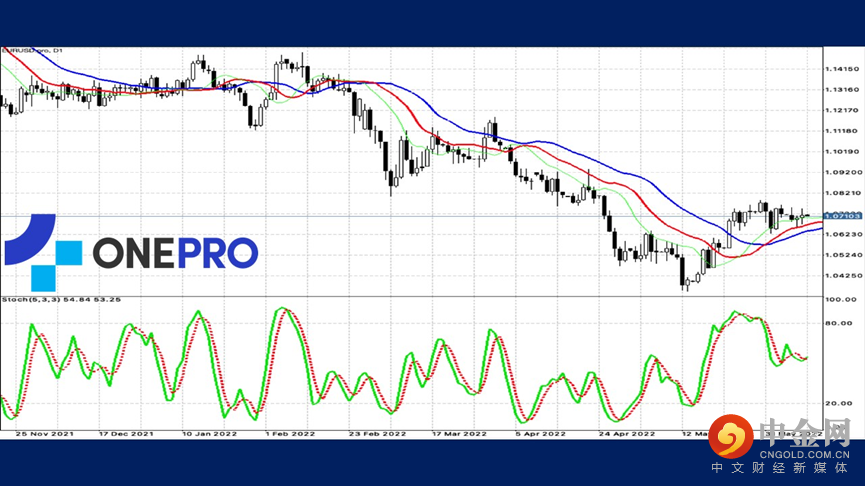Click the 1.04250 price axis label
865x486 pixels.
pos(842,275)
